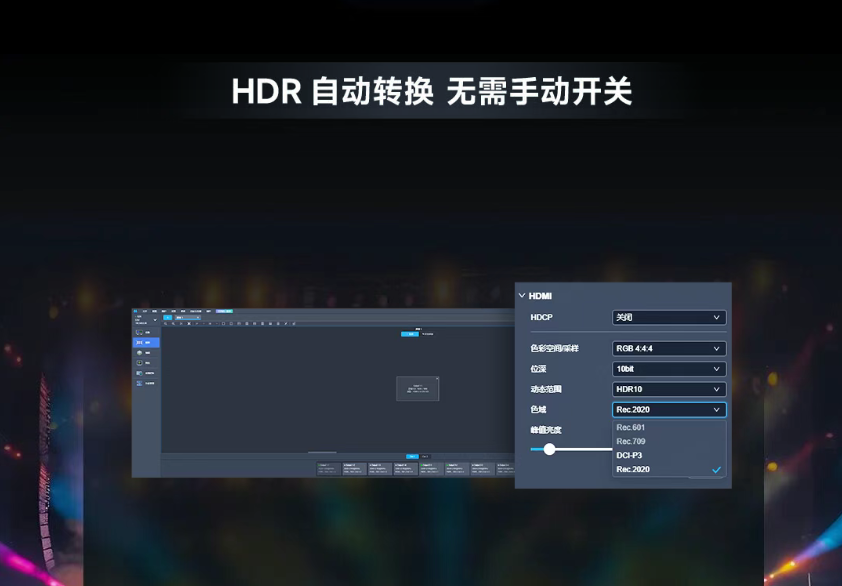Collapse the HDMI section using its chevron
Viewport: 842px width, 586px height.
coord(522,296)
